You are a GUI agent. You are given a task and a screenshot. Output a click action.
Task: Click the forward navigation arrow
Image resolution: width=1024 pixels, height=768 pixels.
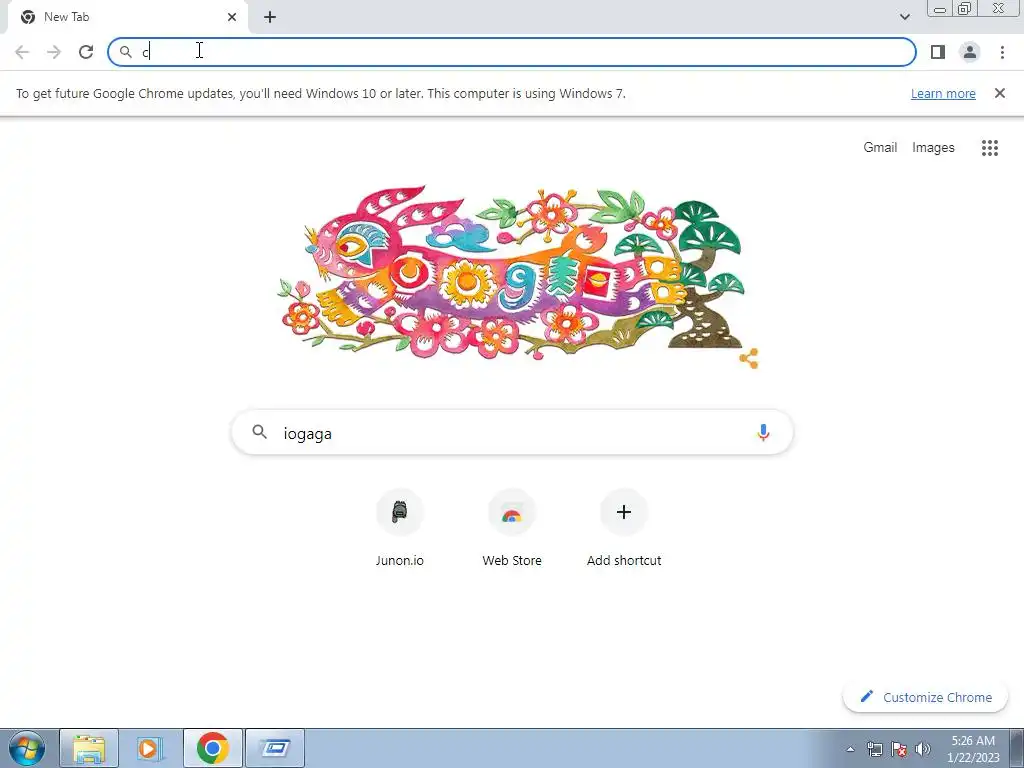[x=54, y=52]
